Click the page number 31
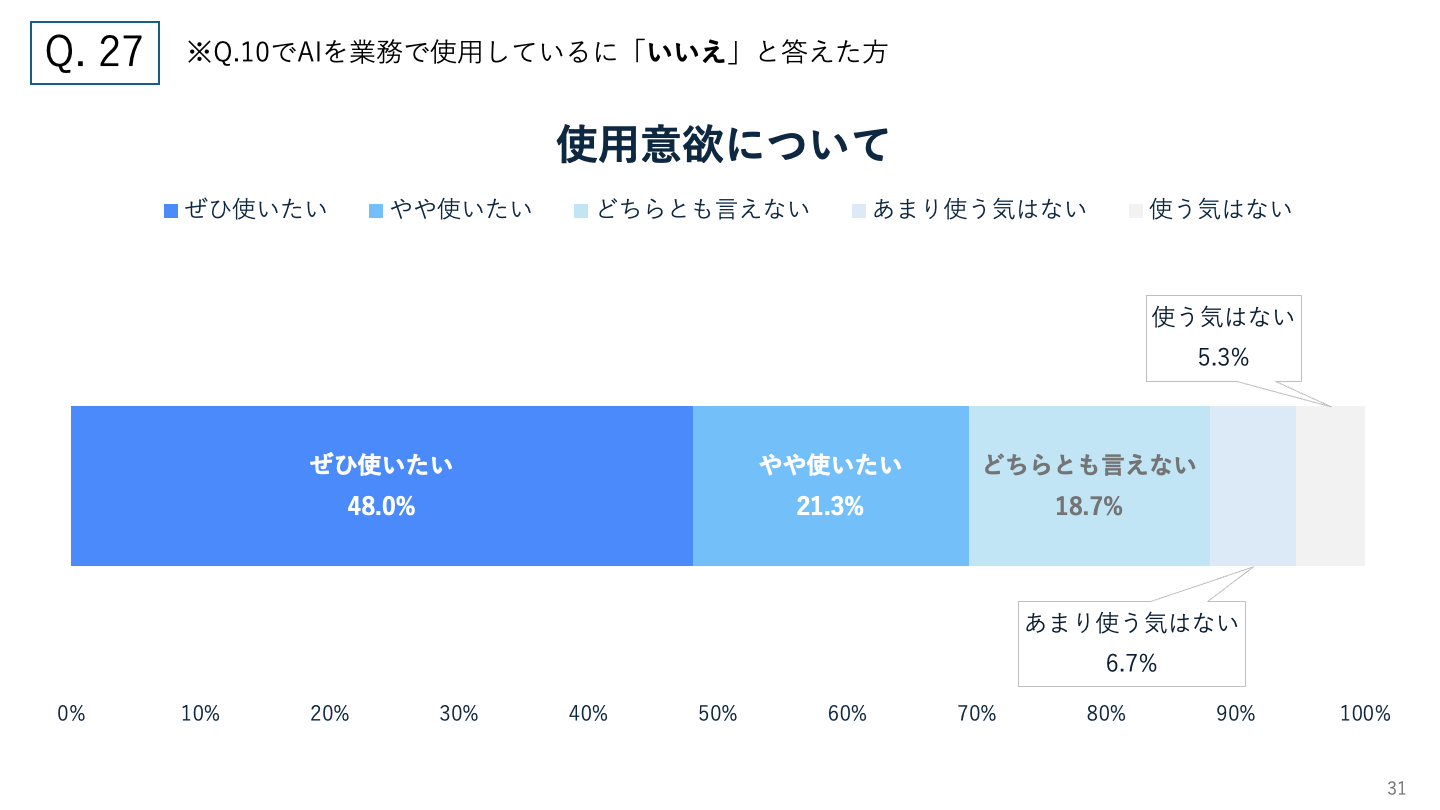Image resolution: width=1440 pixels, height=810 pixels. (x=1396, y=789)
